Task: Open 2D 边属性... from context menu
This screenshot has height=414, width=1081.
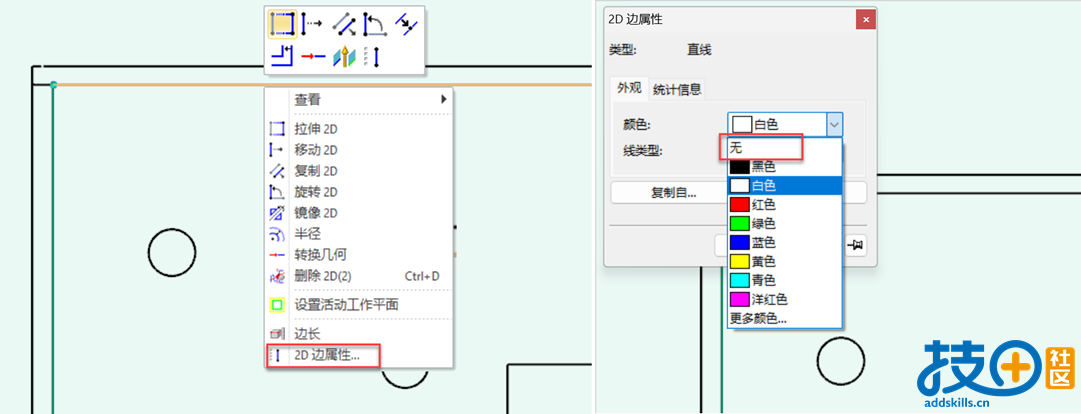Action: [x=358, y=355]
